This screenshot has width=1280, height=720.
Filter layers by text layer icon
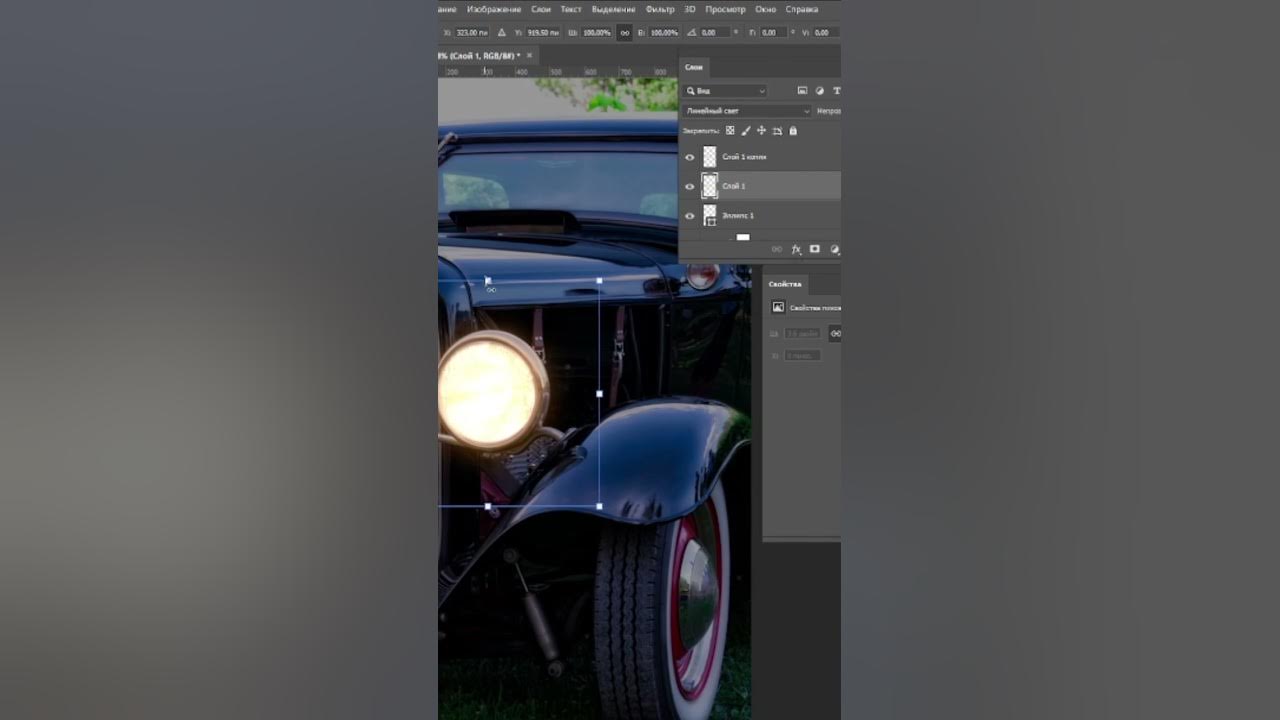[836, 91]
